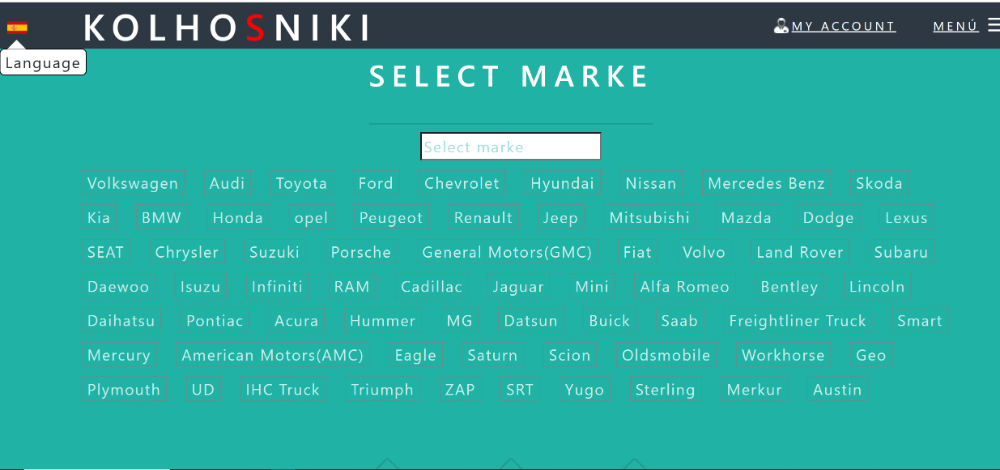Click the Alfa Romeo tag

[685, 287]
